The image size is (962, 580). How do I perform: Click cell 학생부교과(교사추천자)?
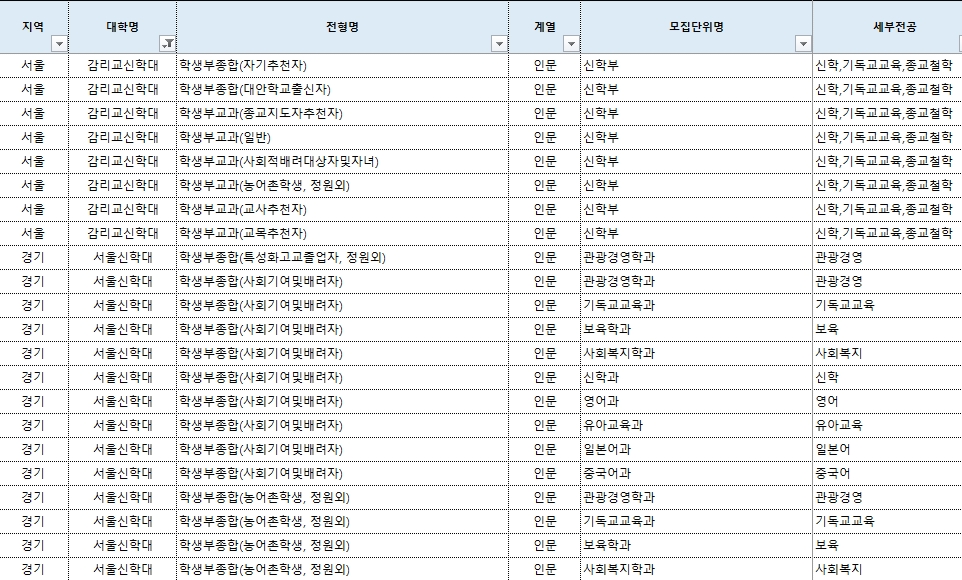342,209
